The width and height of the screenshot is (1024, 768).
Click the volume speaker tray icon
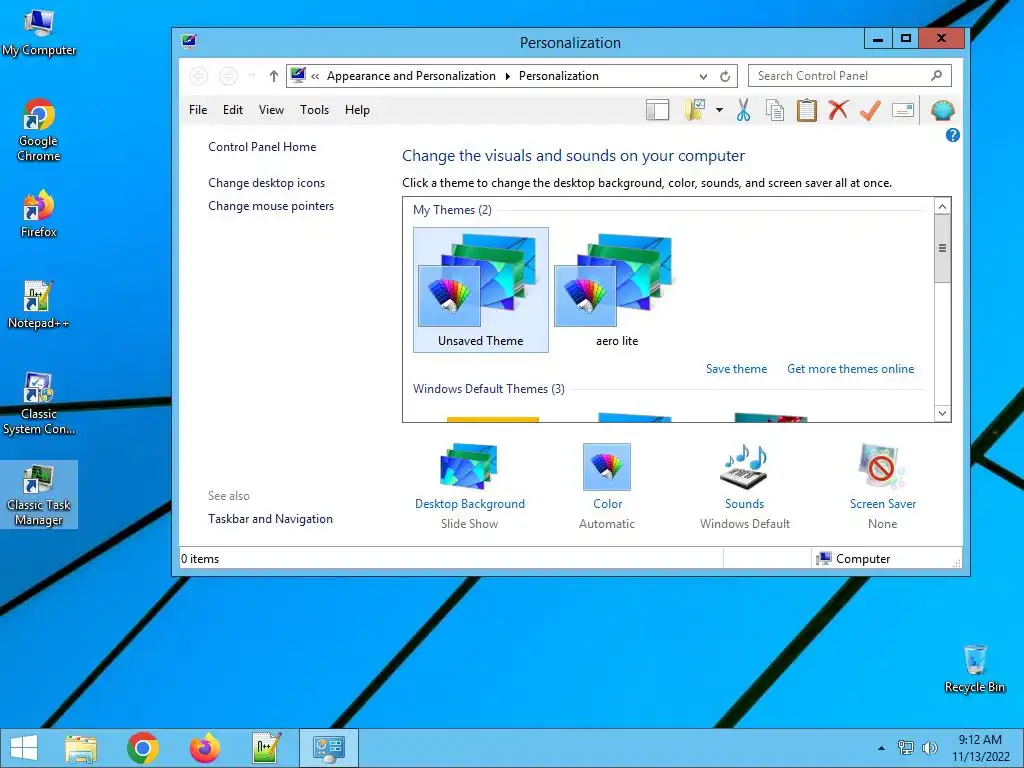coord(929,748)
